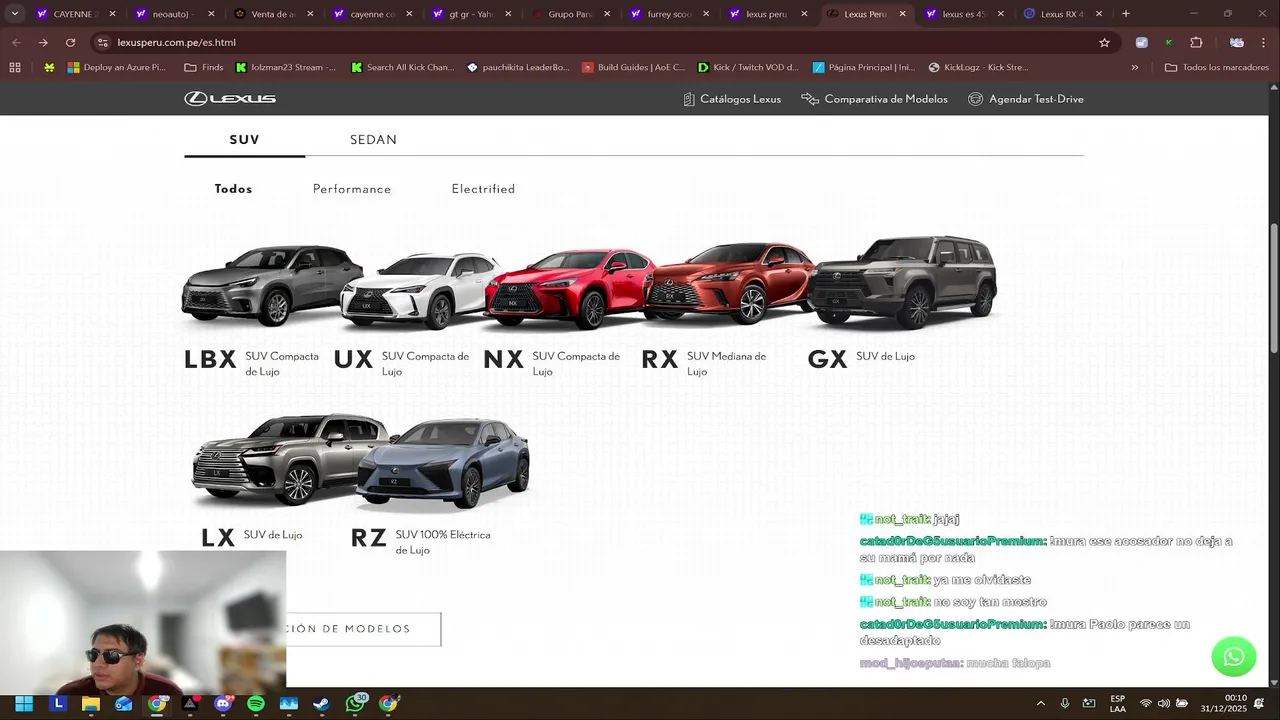Screen dimensions: 1280x720
Task: Open the bookmarks apps grid icon
Action: coord(15,67)
